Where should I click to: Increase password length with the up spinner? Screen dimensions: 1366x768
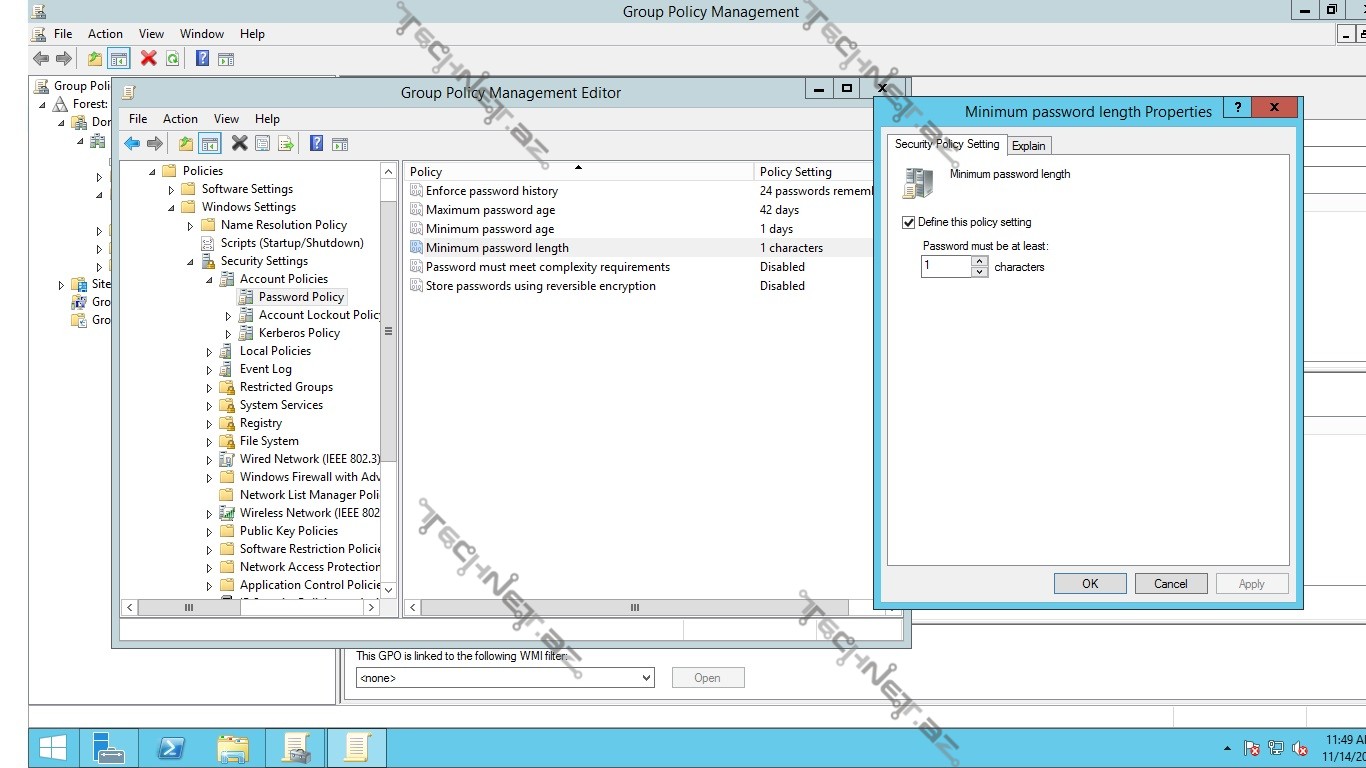tap(980, 262)
